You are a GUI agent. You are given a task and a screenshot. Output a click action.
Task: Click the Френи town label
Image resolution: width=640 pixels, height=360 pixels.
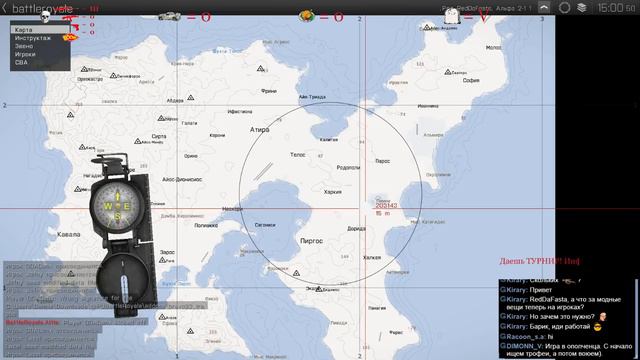coord(269,91)
